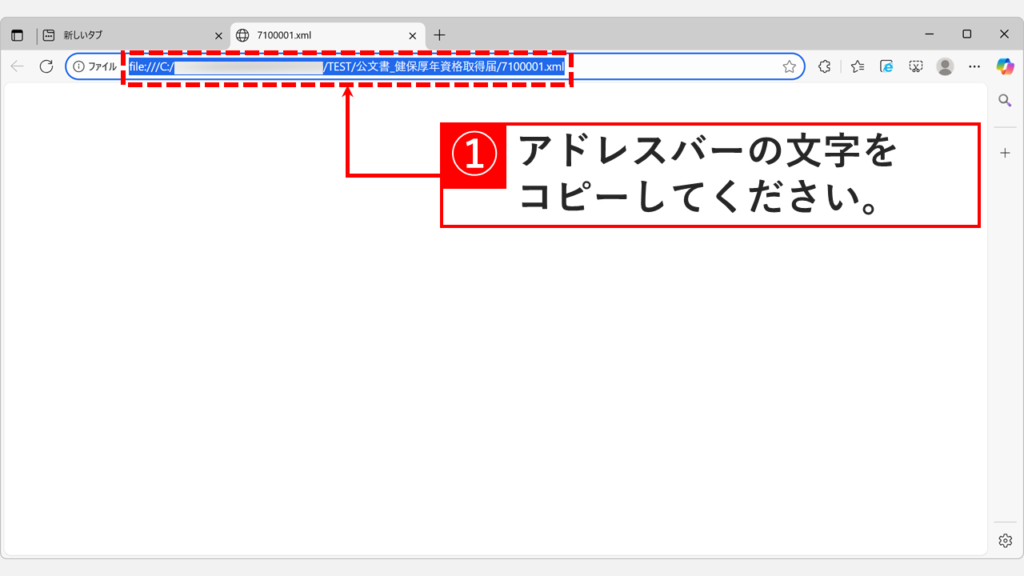Open the Copilot sidebar
The width and height of the screenshot is (1024, 576).
click(x=1006, y=66)
